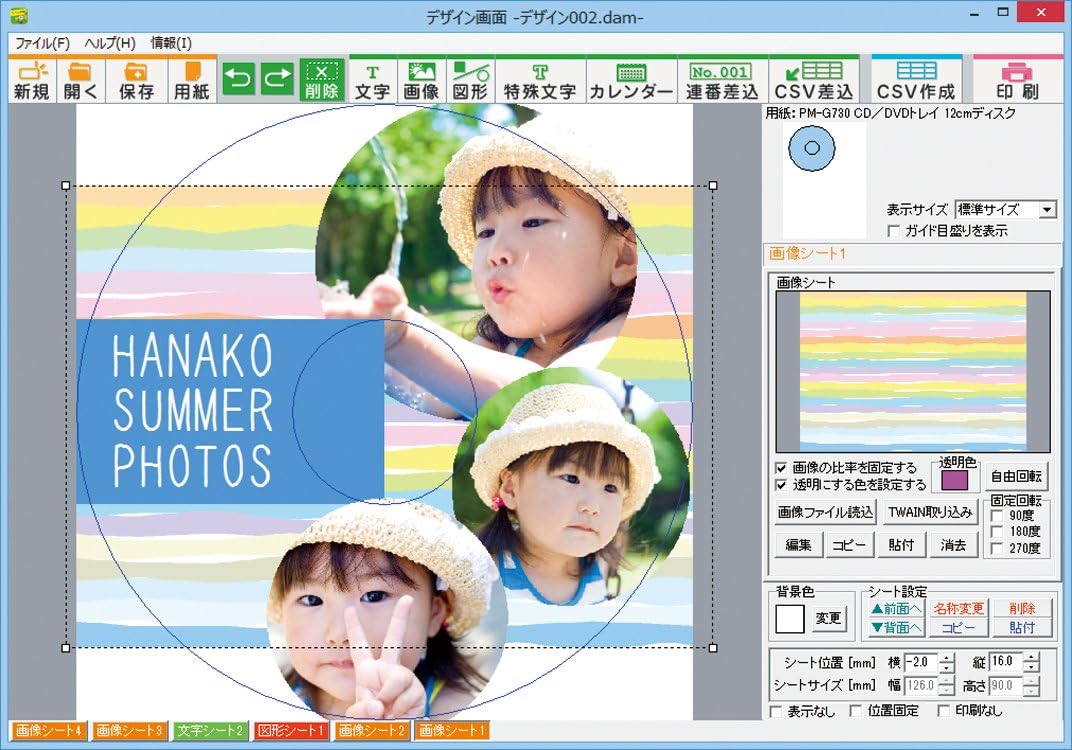Open the 表示サイズ dropdown
The width and height of the screenshot is (1072, 750).
pos(1047,210)
